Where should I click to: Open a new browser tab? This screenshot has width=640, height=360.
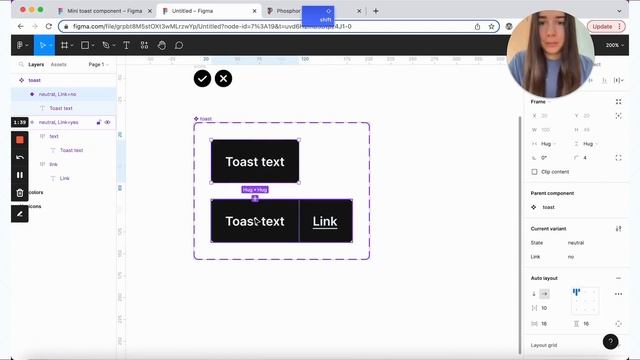(x=376, y=11)
